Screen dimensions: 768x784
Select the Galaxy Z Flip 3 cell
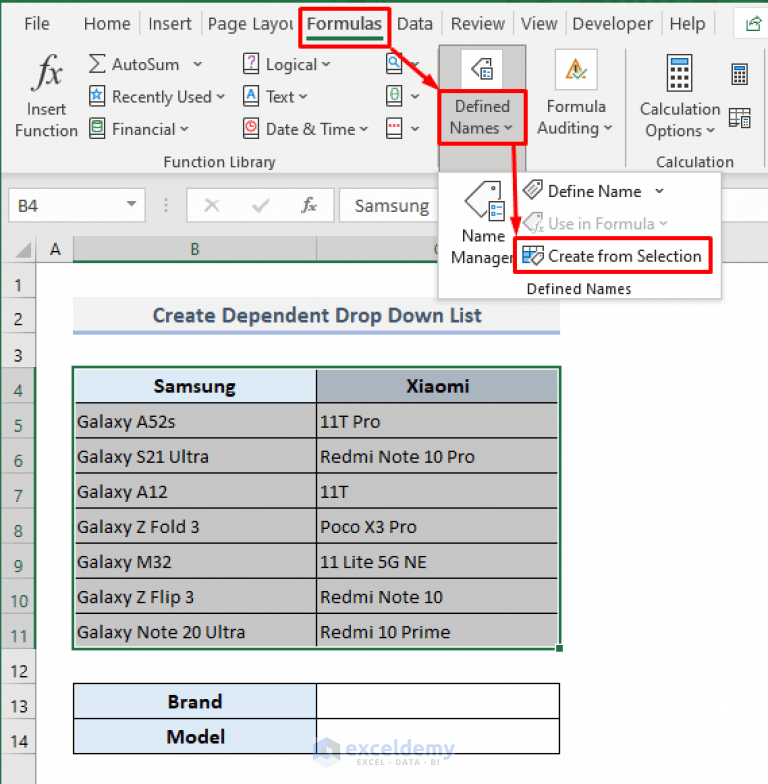[x=195, y=596]
